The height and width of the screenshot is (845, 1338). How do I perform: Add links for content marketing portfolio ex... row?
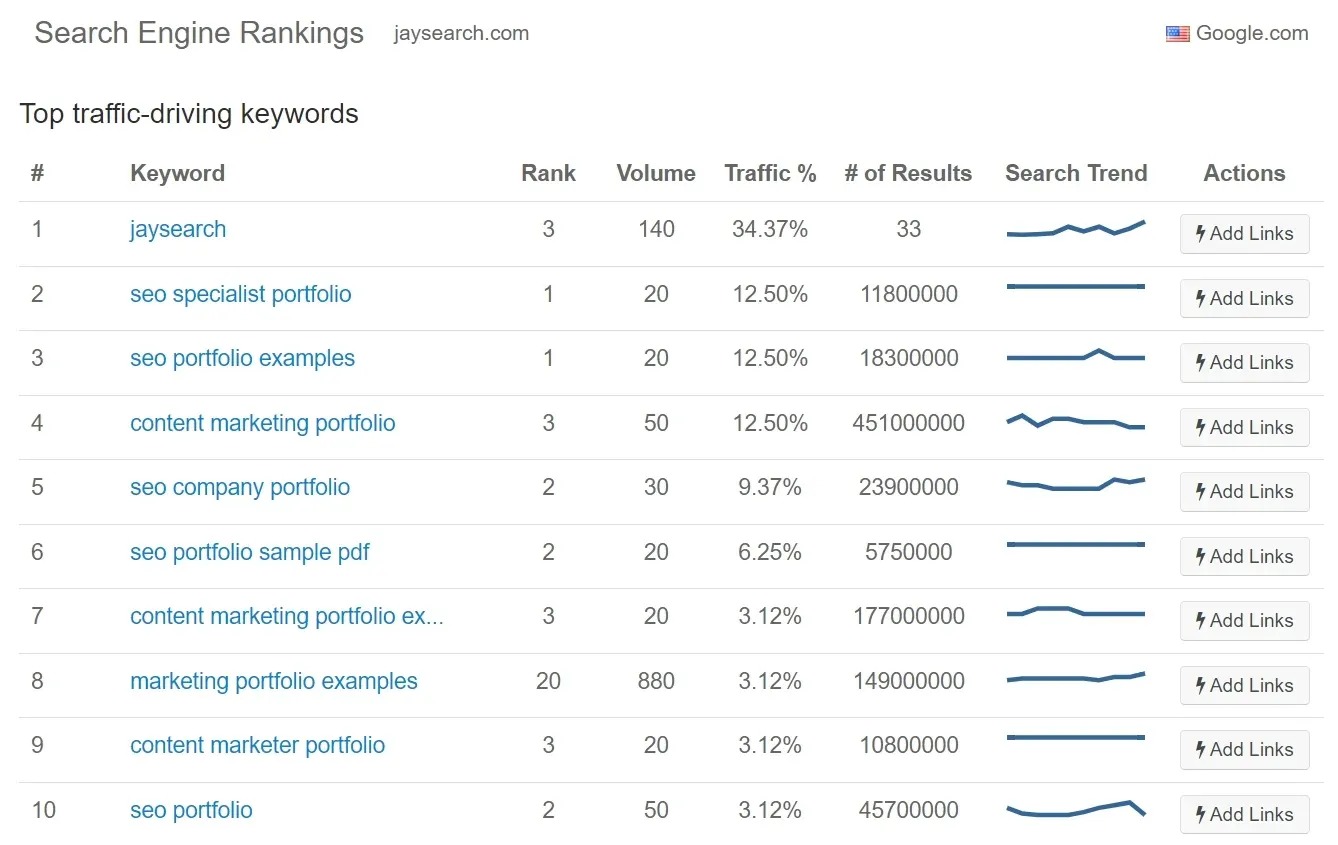(1244, 620)
